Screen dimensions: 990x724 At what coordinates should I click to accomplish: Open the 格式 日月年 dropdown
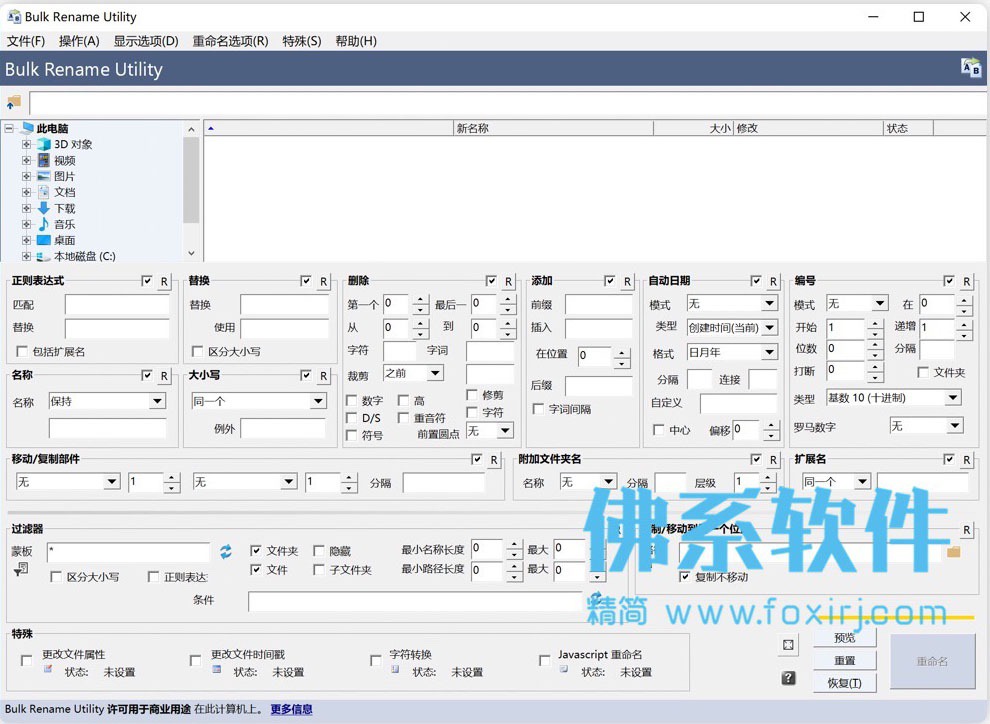(769, 352)
